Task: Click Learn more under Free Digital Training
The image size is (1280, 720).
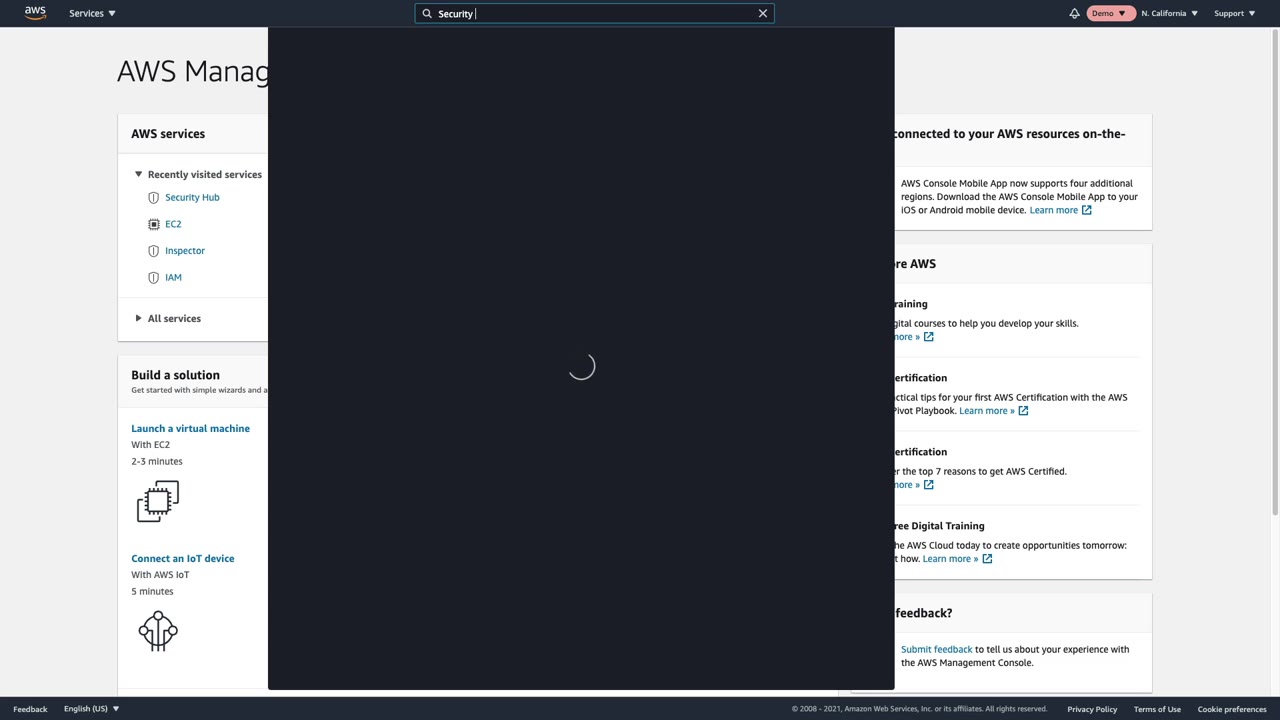Action: coord(950,559)
